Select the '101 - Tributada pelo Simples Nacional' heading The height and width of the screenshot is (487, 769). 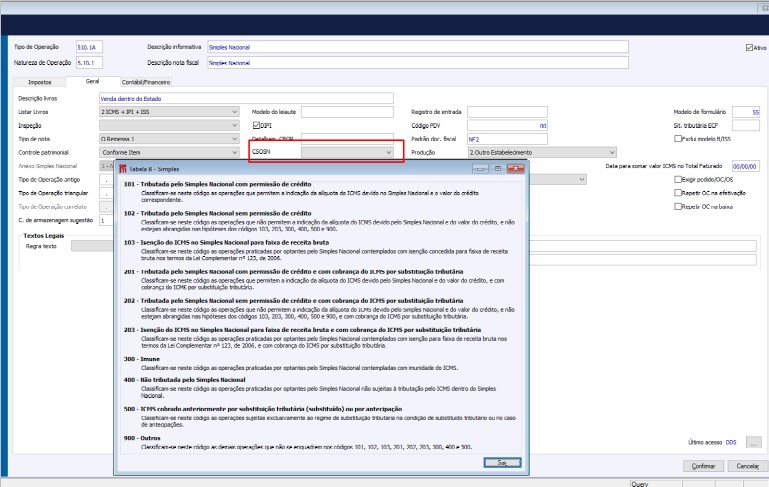pos(217,184)
